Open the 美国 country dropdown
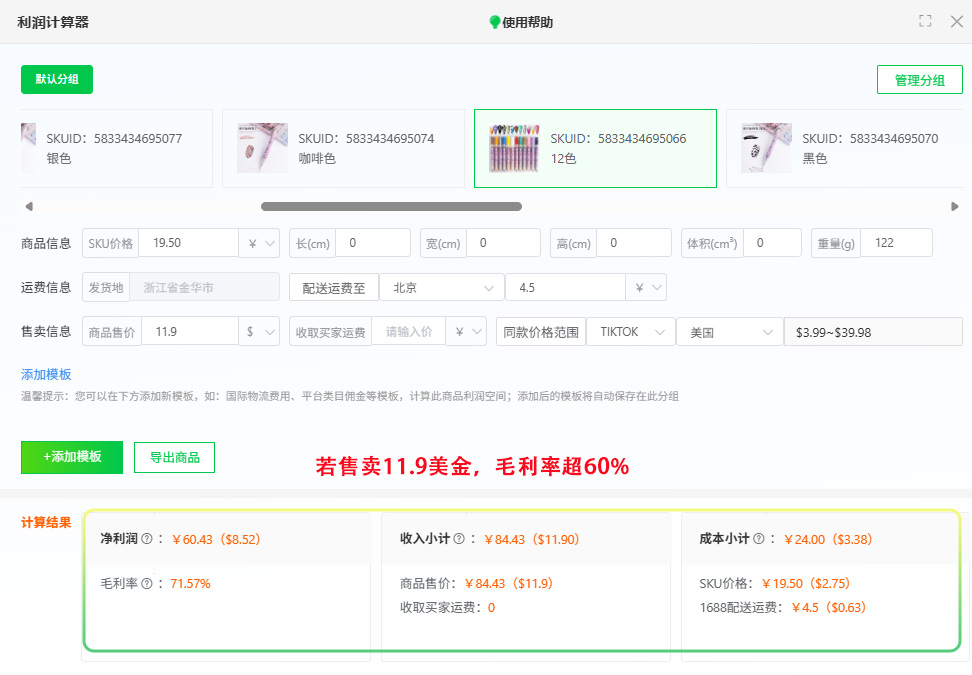This screenshot has height=675, width=972. coord(729,331)
